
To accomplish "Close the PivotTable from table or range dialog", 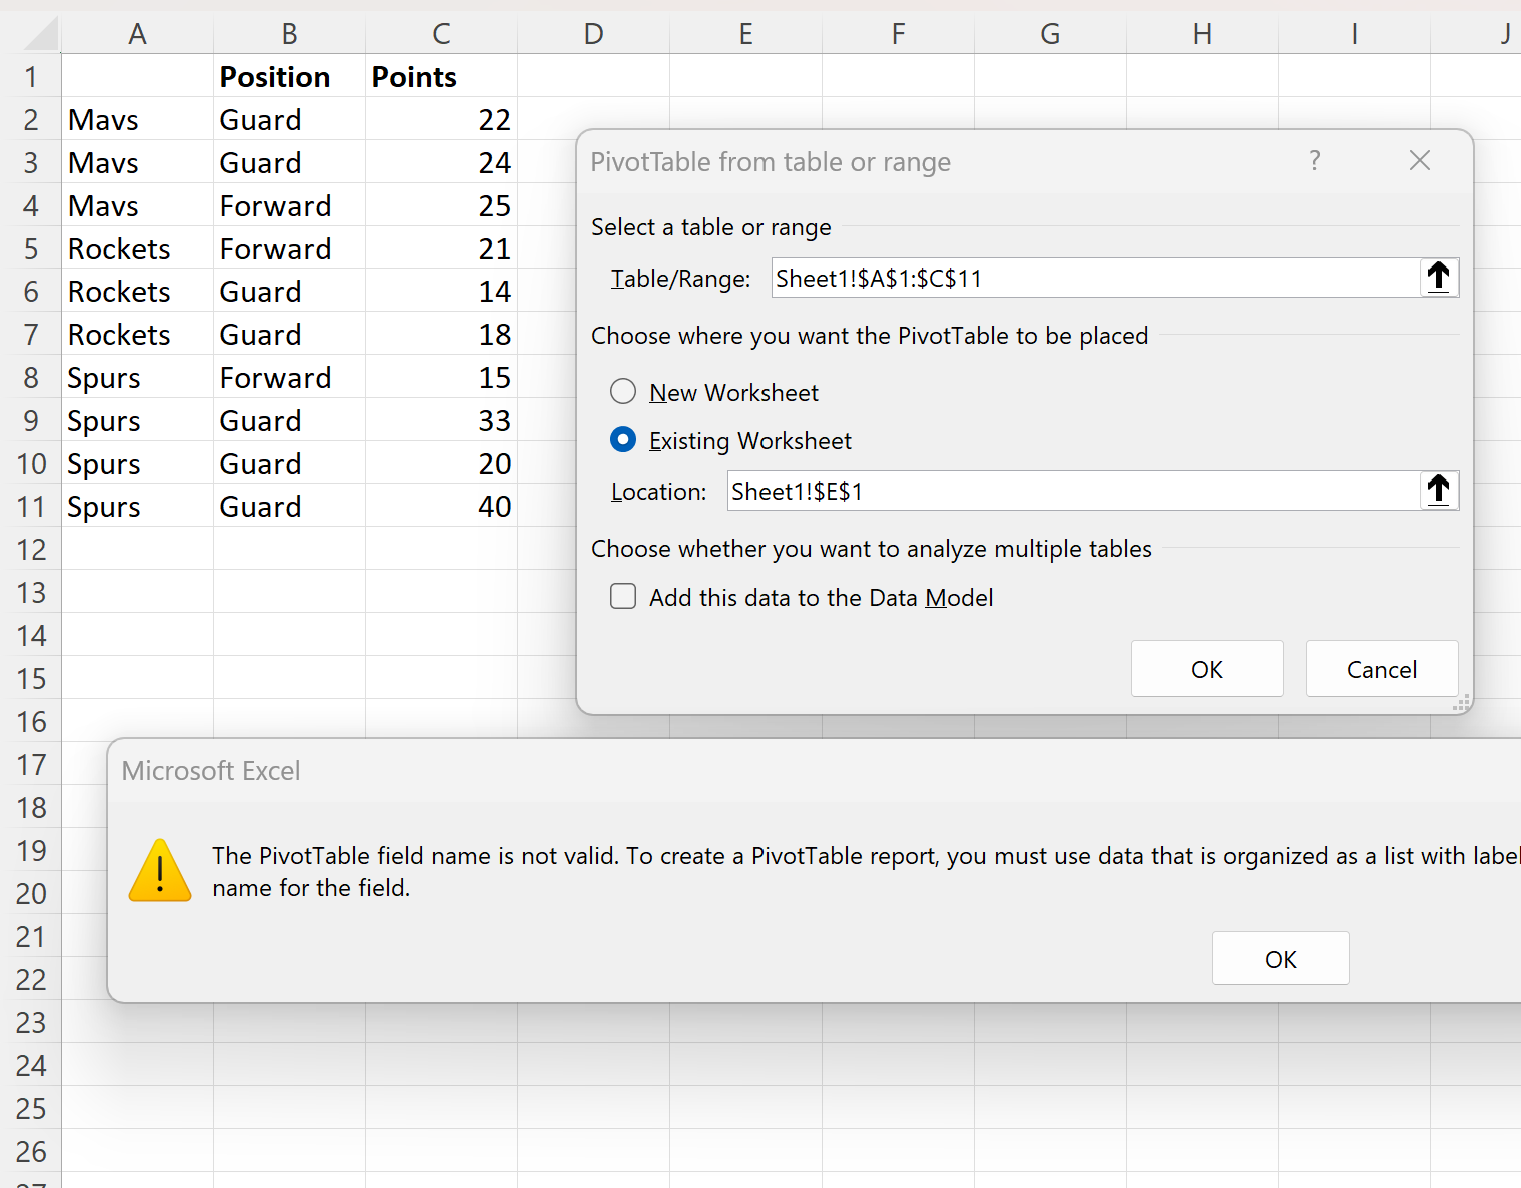I will [x=1419, y=160].
